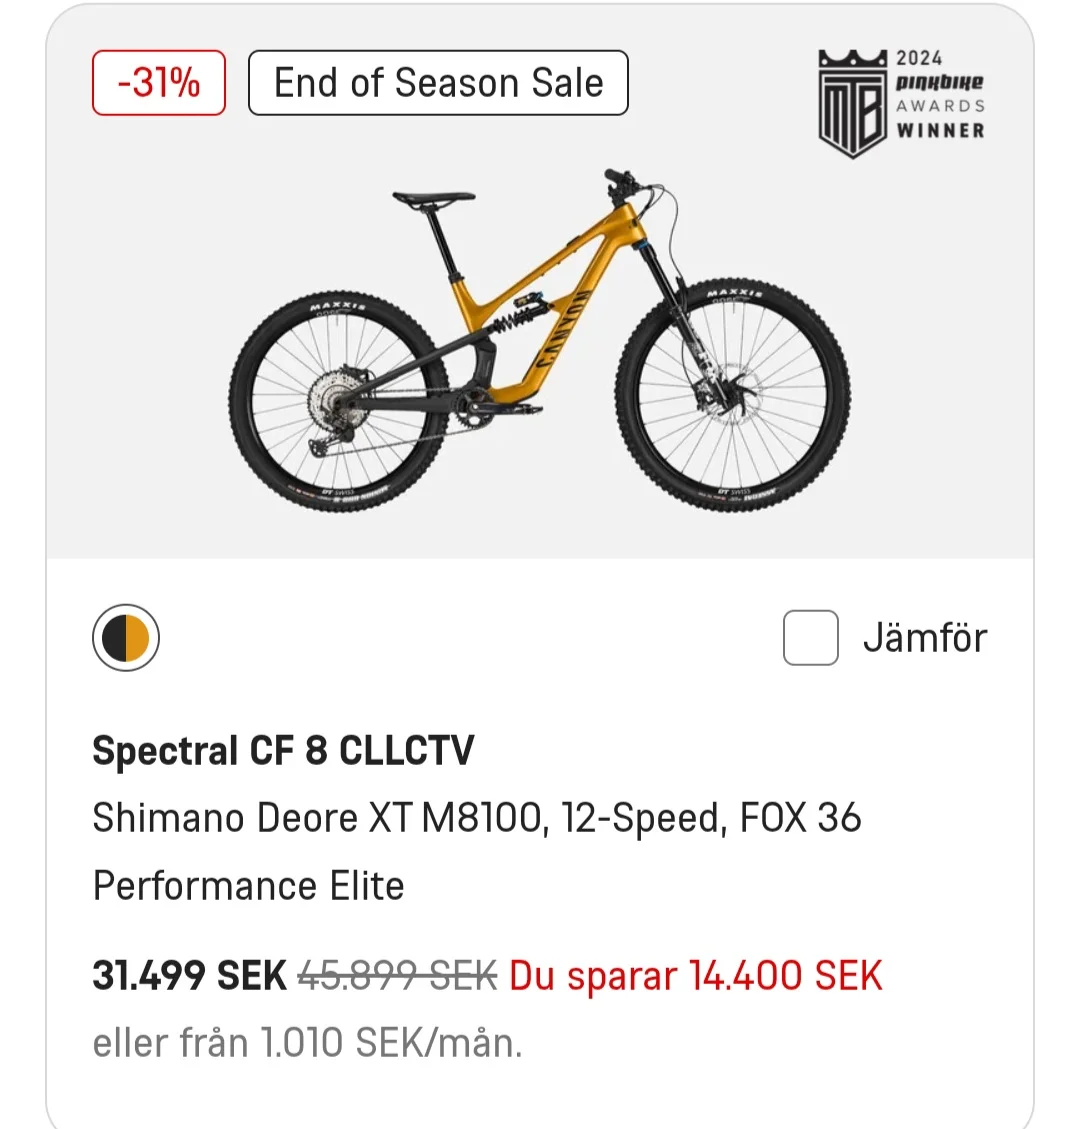Click the crossed-out 45.899 SEK price
The height and width of the screenshot is (1129, 1080).
coord(398,976)
